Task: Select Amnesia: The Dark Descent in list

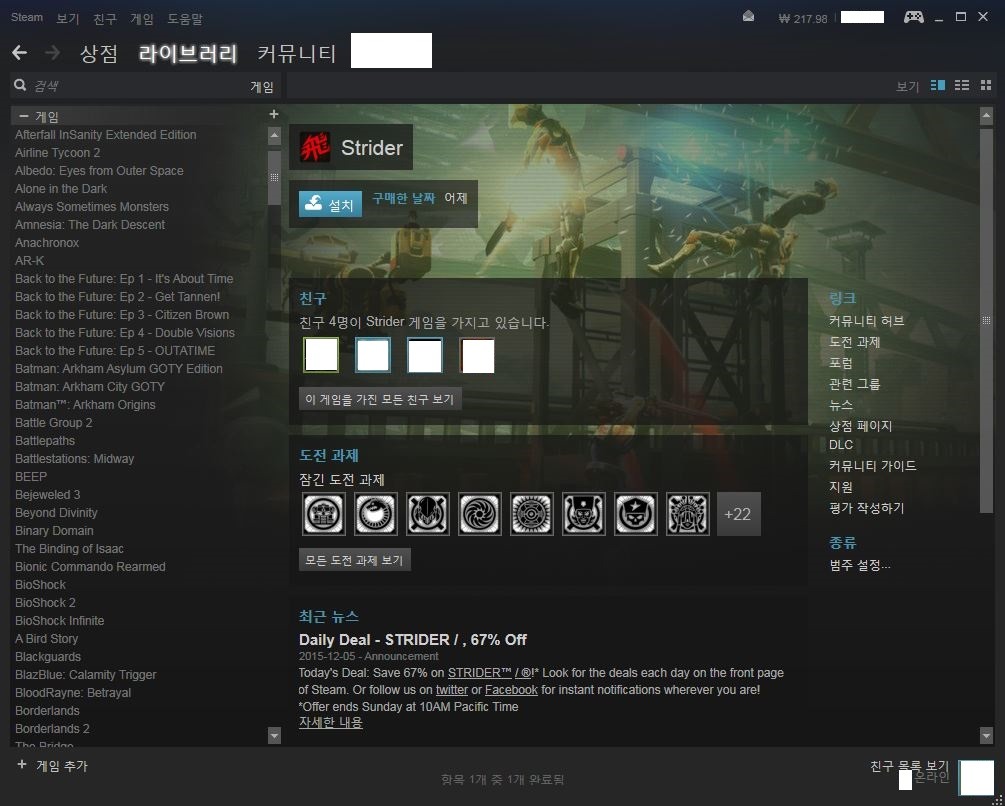Action: (90, 225)
